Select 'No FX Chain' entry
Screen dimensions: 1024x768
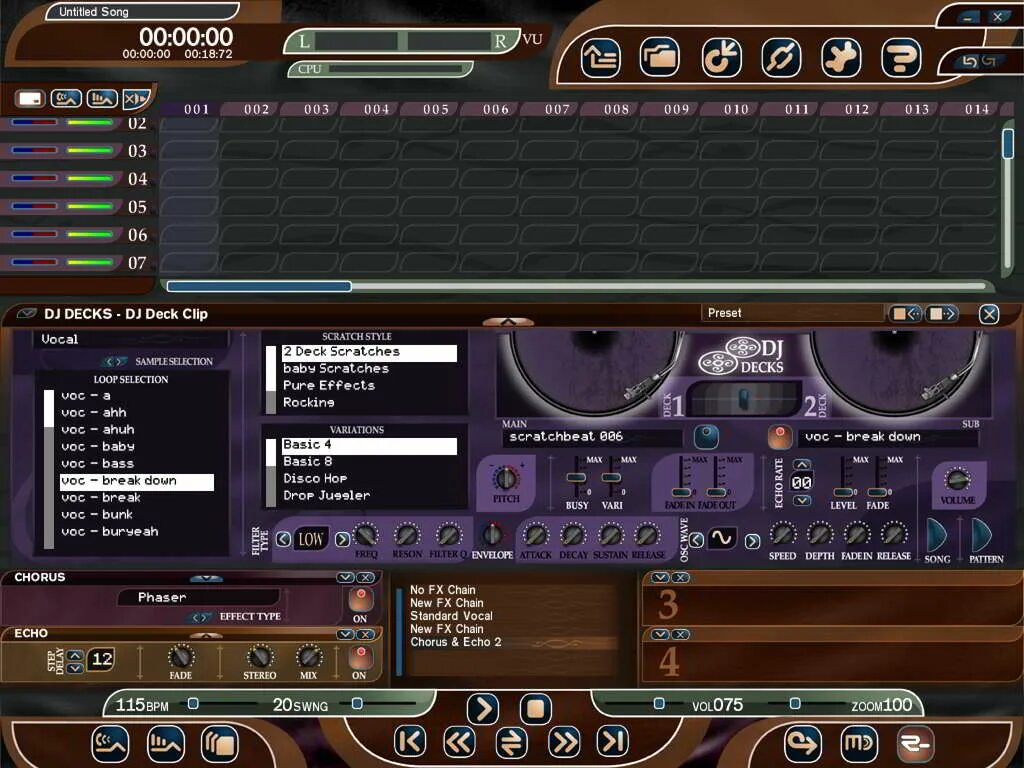pos(442,590)
